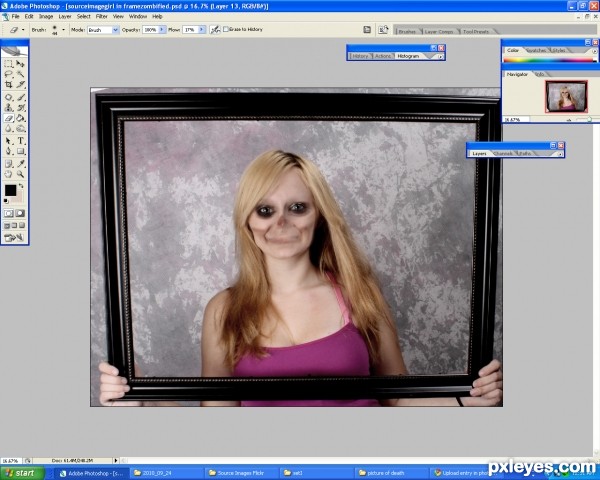Switch to Standard editing mode
Screen dimensions: 600x480
[x=8, y=213]
